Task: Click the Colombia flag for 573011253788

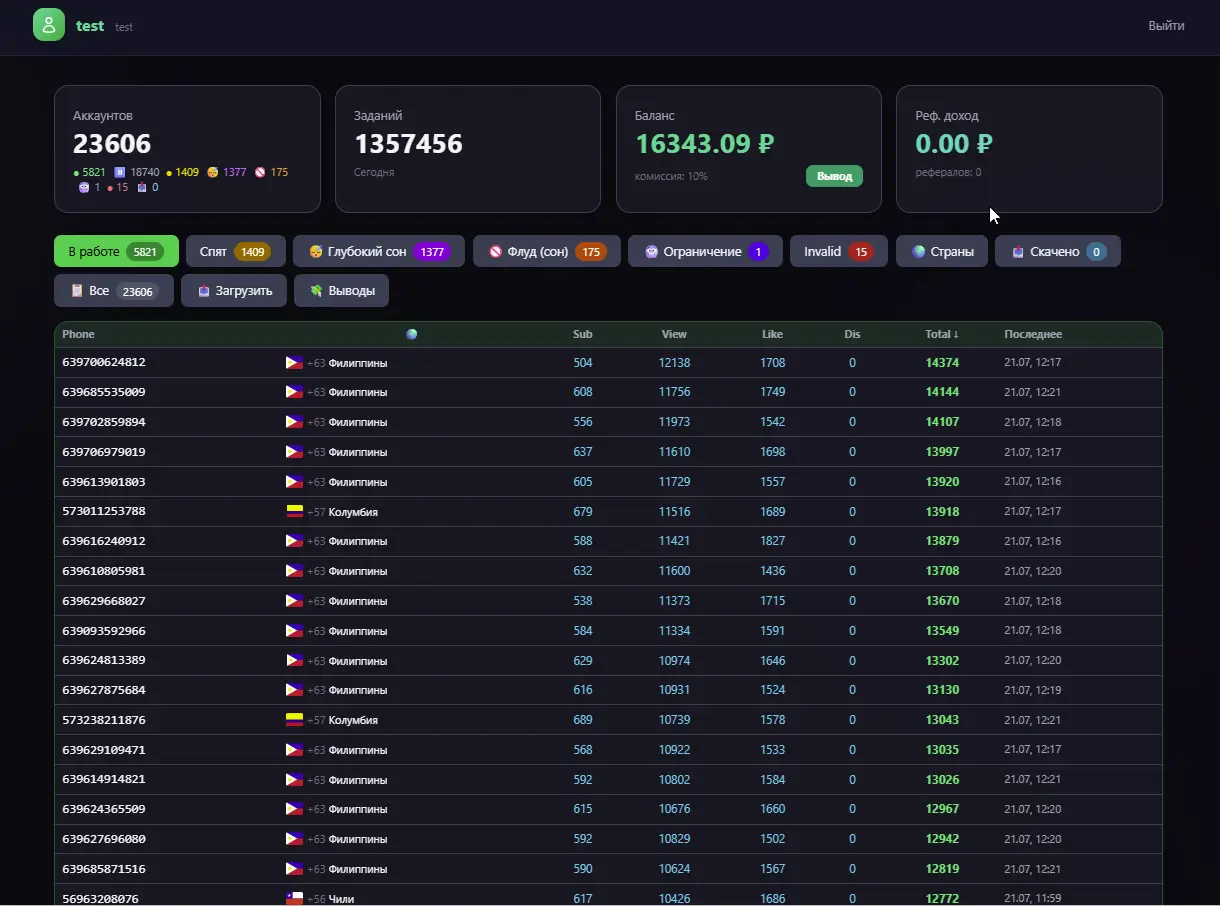Action: 294,511
